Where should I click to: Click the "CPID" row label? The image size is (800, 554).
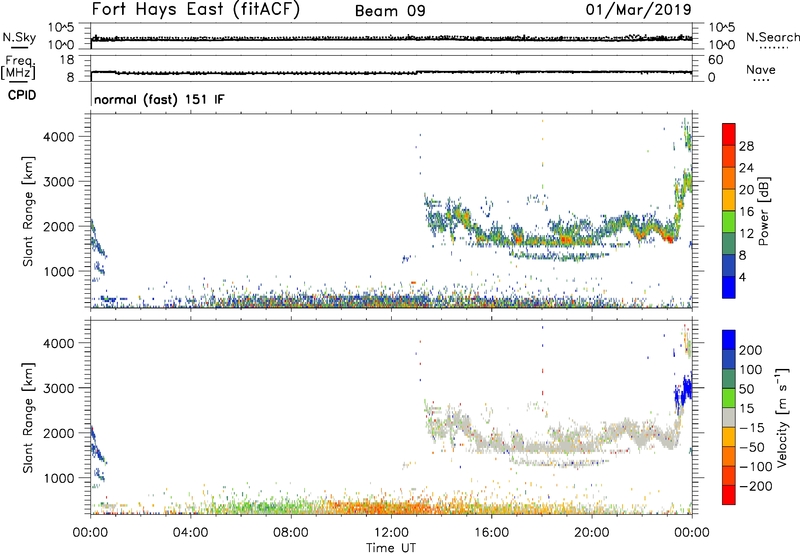(22, 95)
